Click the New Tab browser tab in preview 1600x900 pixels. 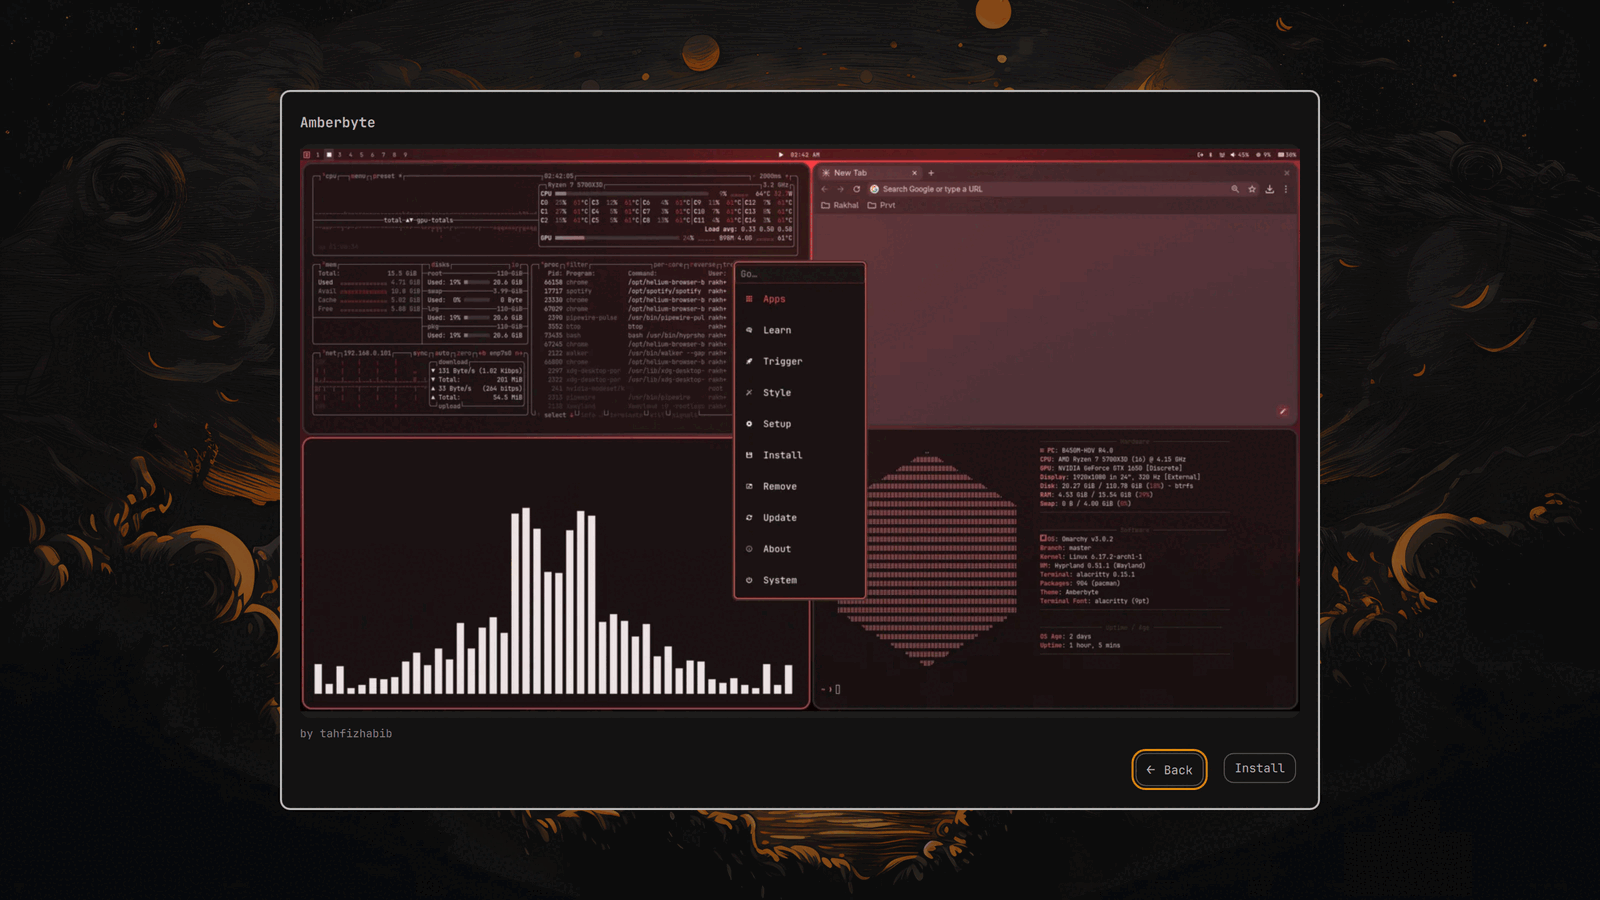point(869,173)
